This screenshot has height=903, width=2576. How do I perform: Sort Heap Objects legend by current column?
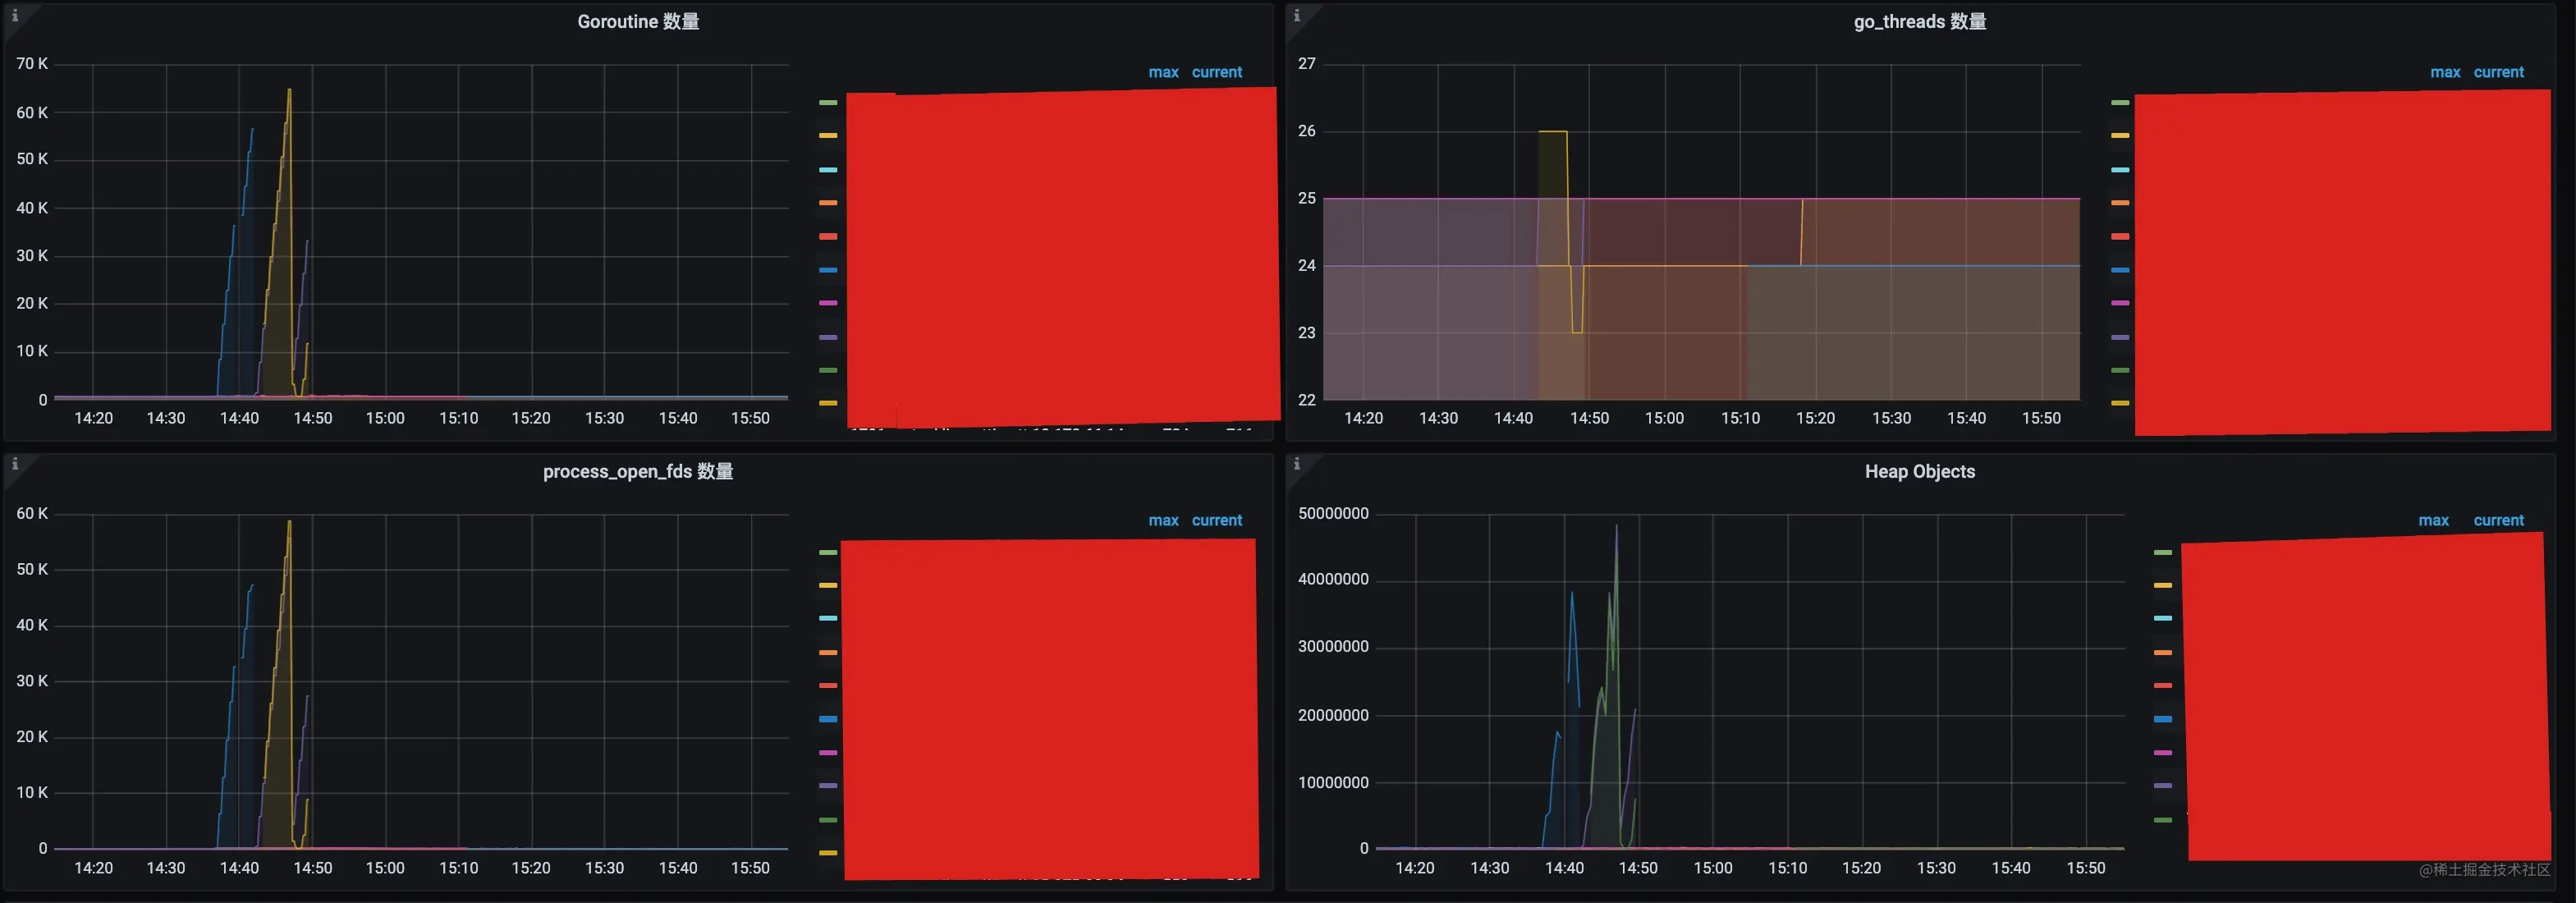(x=2498, y=520)
